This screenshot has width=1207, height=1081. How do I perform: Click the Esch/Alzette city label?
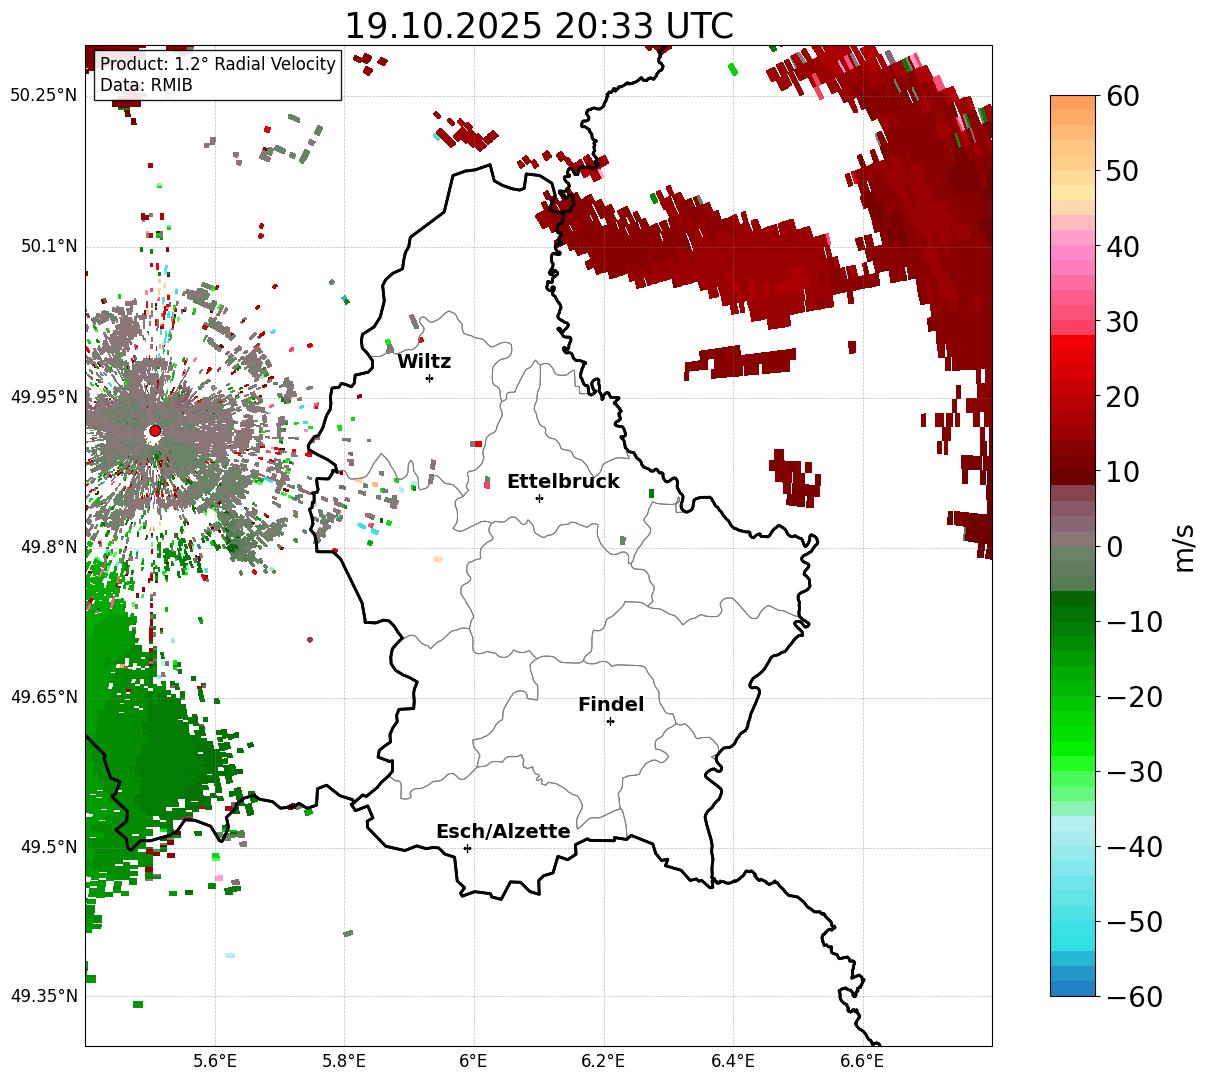click(x=503, y=831)
